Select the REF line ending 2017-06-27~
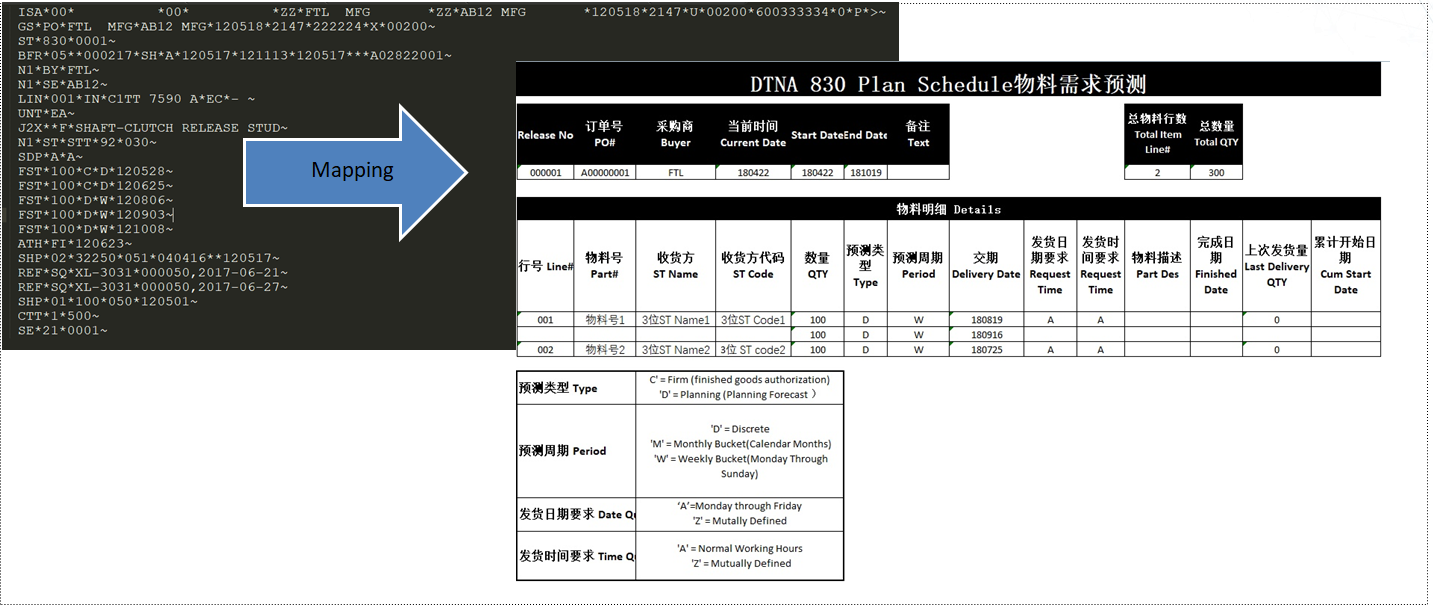This screenshot has width=1433, height=608. tap(153, 287)
